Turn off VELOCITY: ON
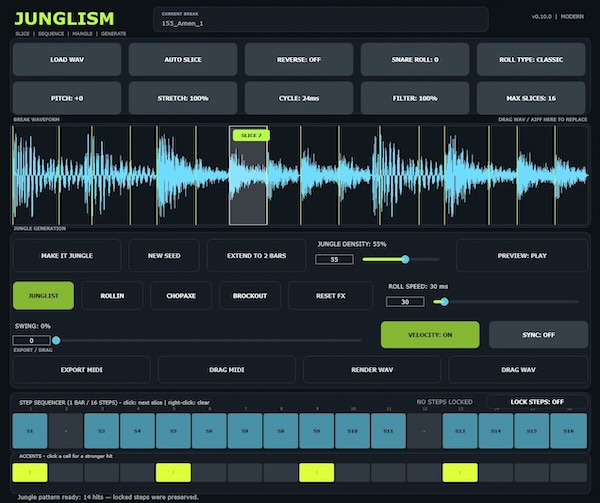 [430, 335]
